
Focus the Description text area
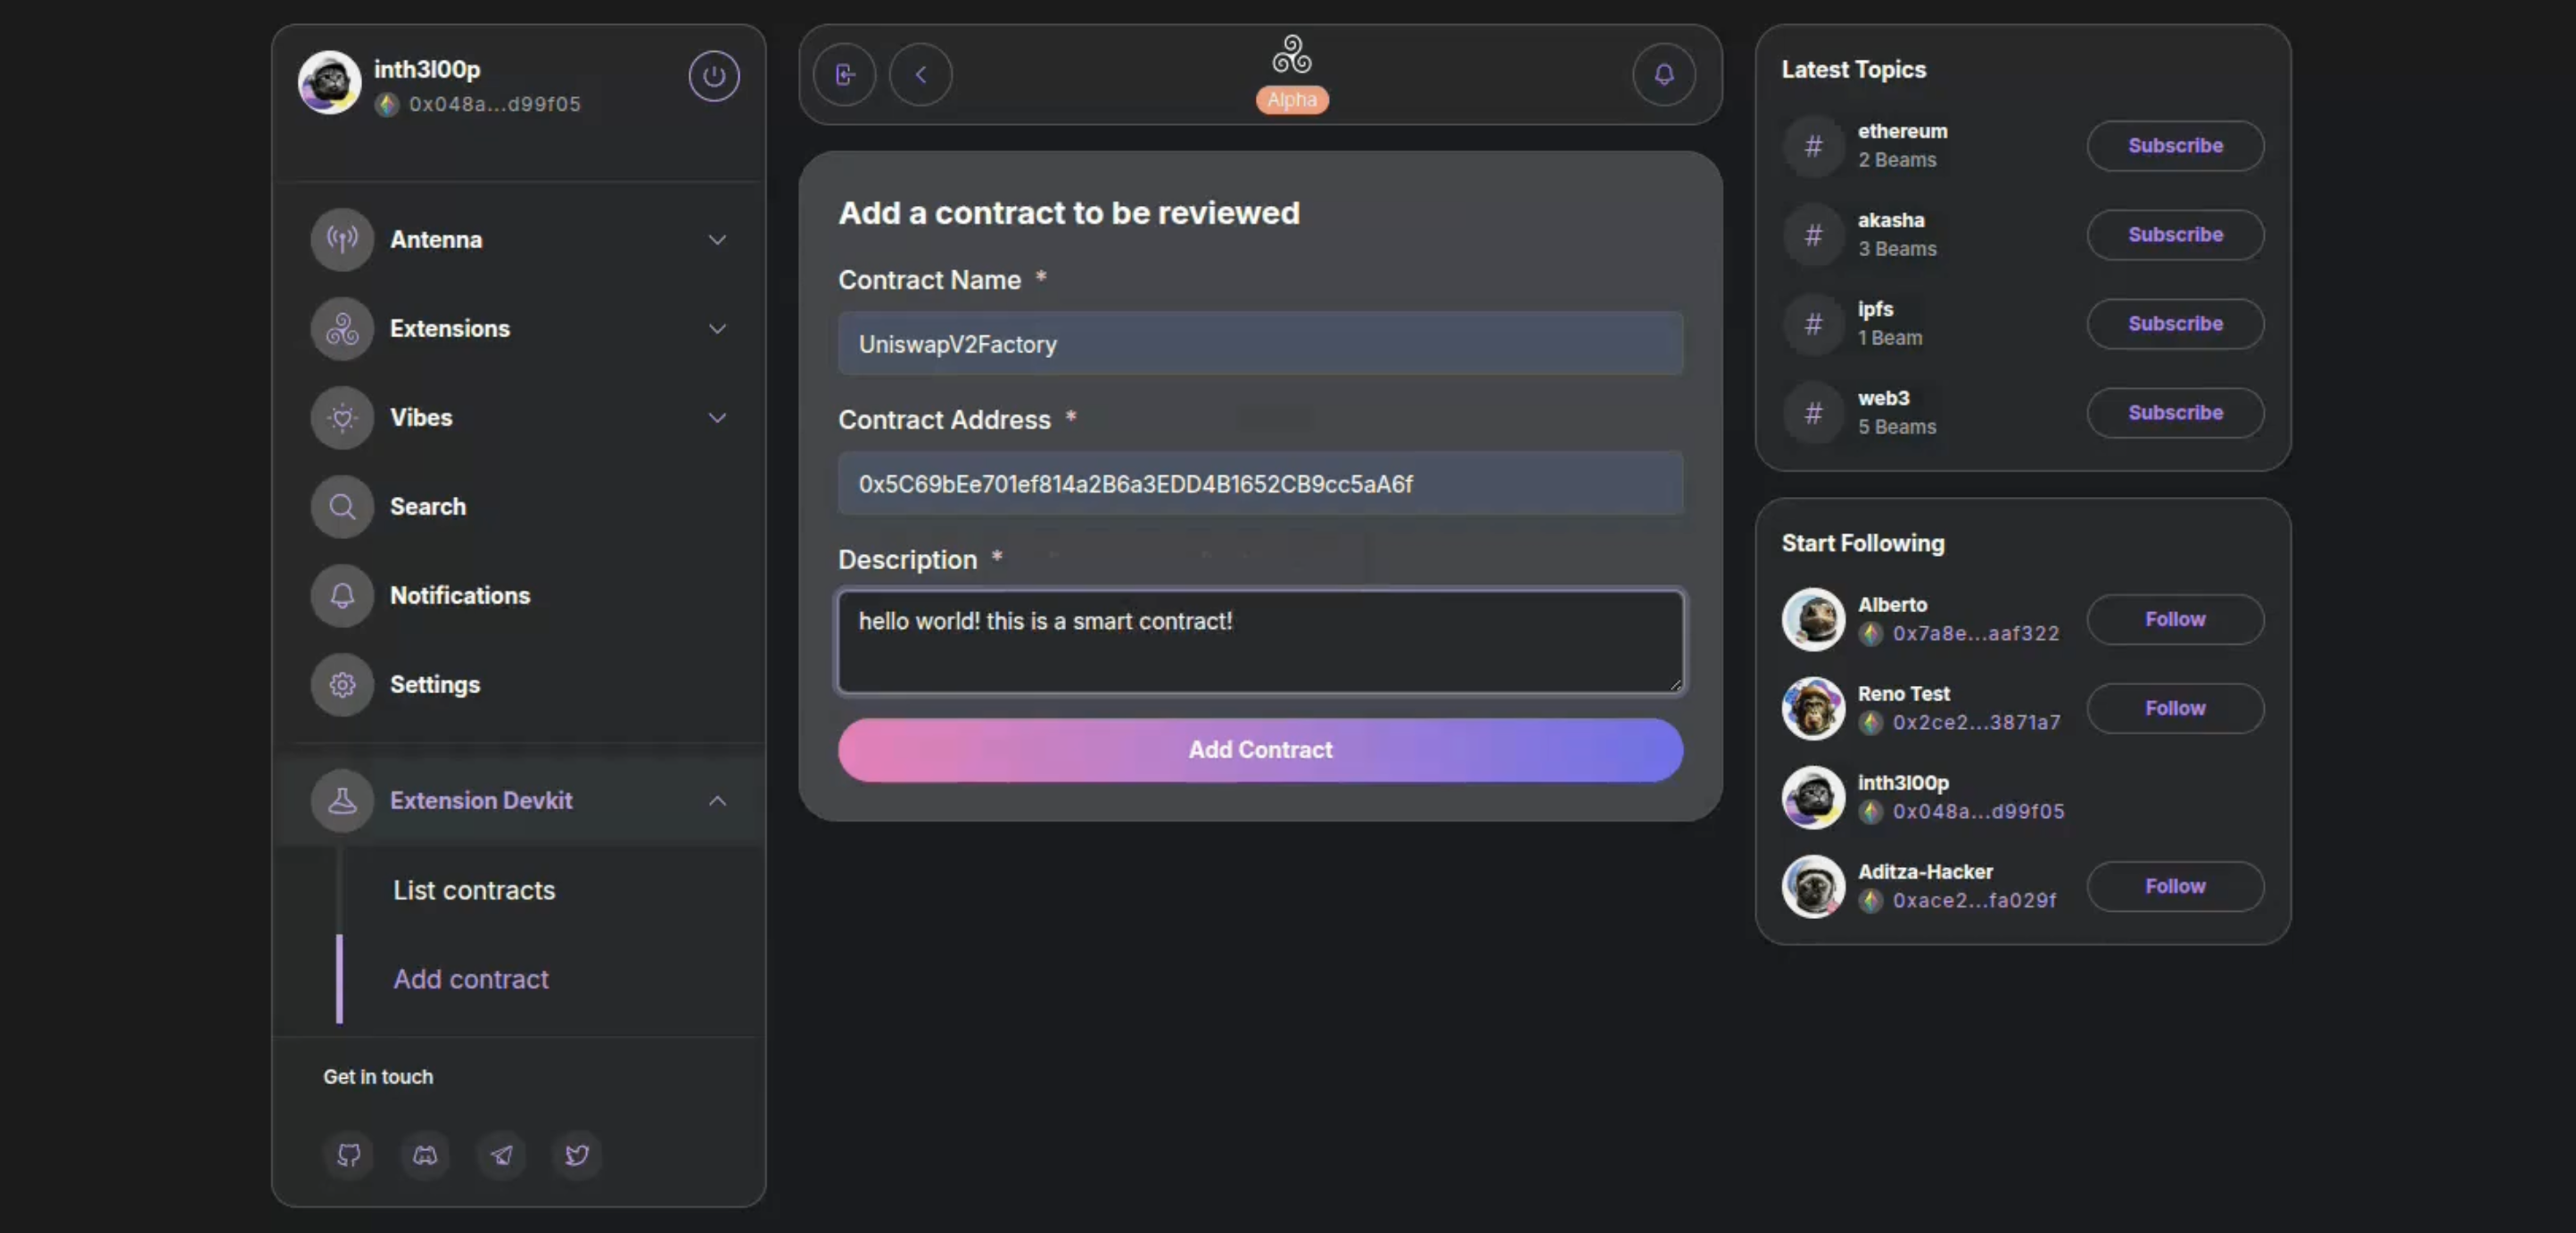(x=1260, y=641)
